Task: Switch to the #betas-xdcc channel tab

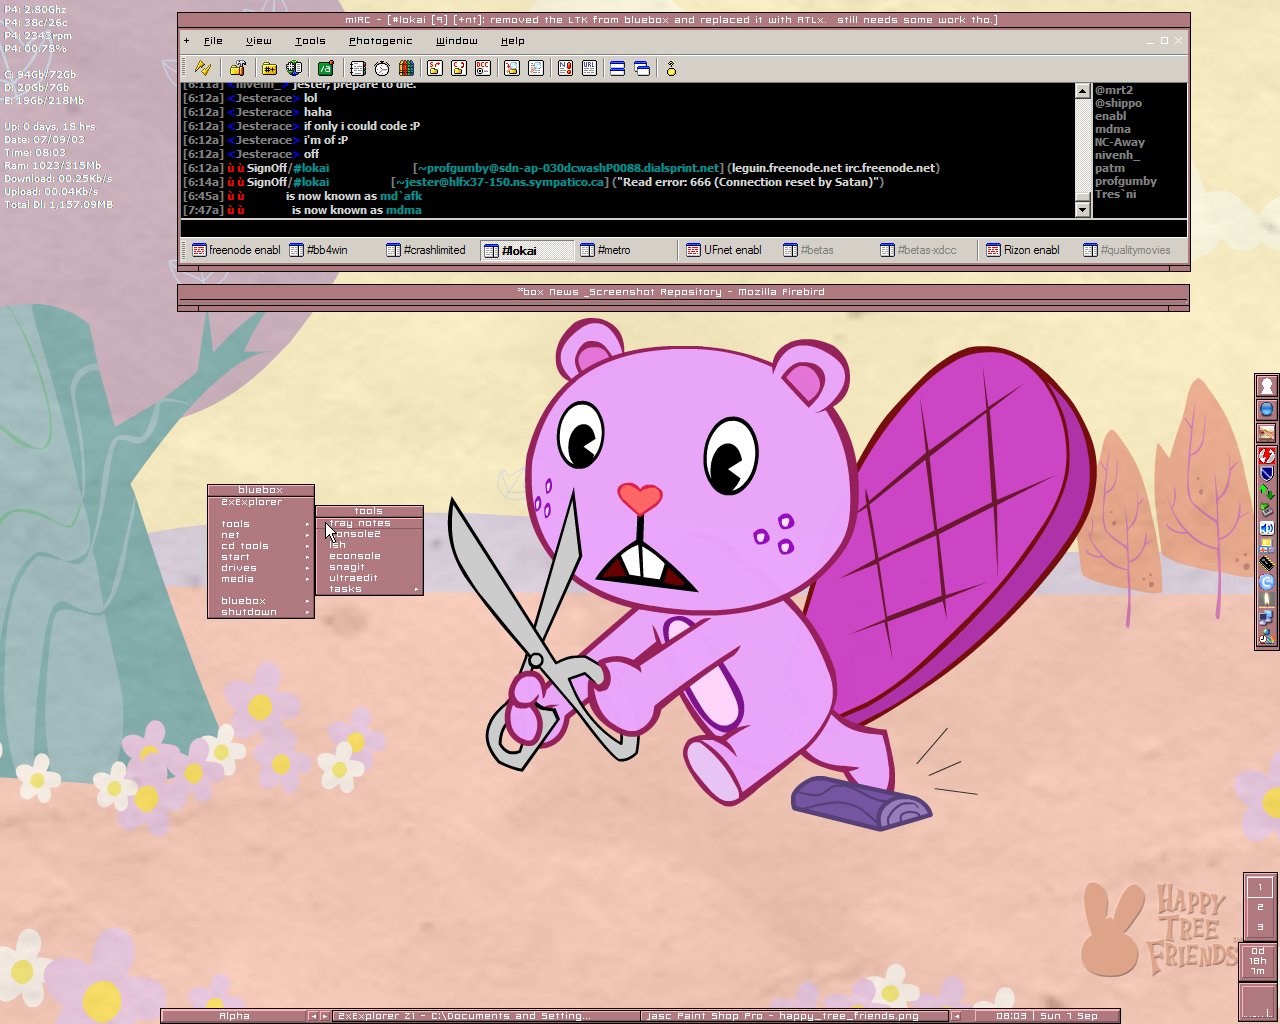Action: (925, 250)
